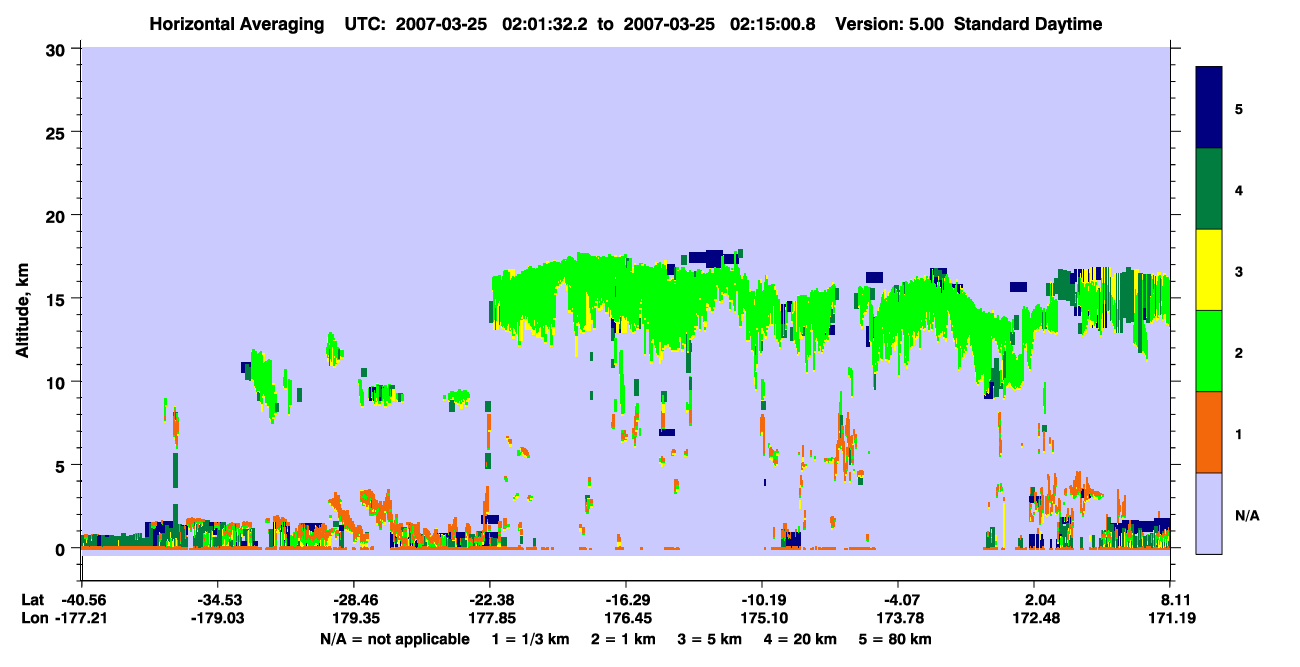Click longitude value 171.19

[1171, 618]
